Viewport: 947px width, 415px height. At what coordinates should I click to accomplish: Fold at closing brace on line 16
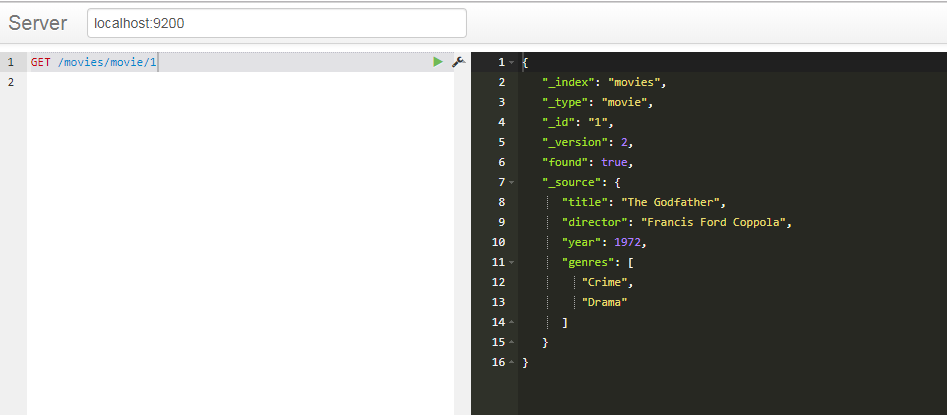[512, 362]
